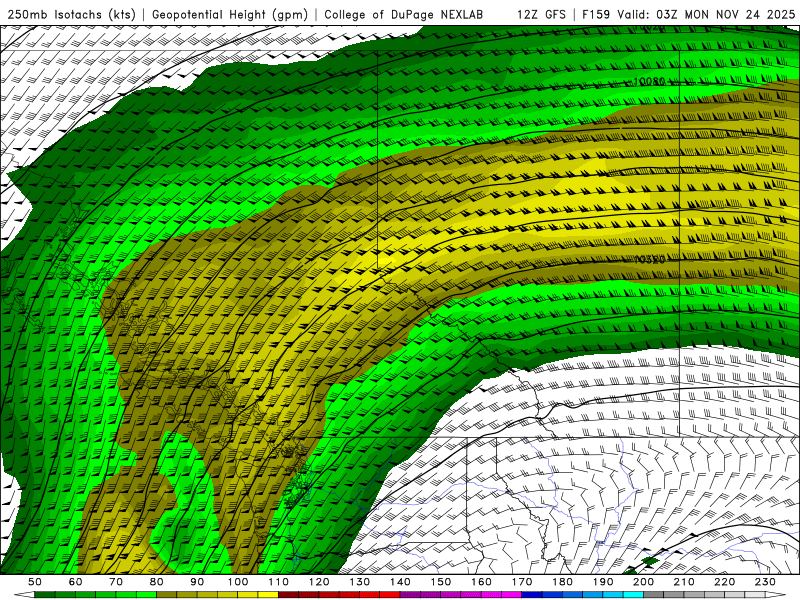Click the legend value 110
The height and width of the screenshot is (600, 800).
pos(278,582)
